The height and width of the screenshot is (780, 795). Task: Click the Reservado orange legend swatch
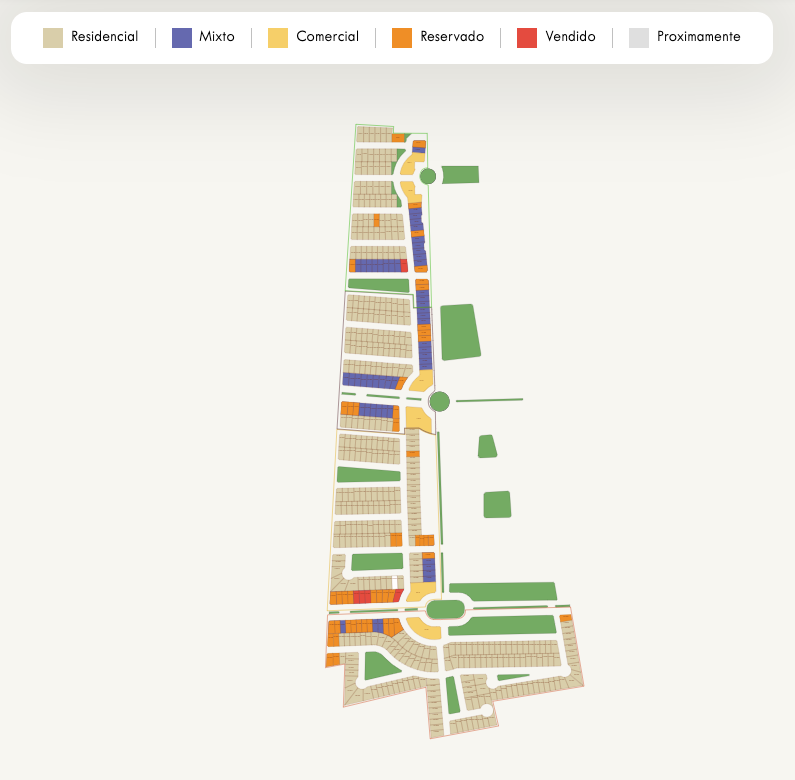pos(402,38)
